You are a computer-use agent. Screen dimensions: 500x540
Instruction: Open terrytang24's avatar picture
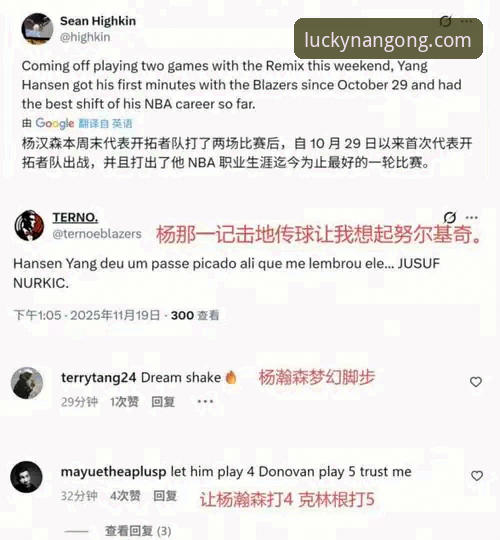[x=27, y=383]
